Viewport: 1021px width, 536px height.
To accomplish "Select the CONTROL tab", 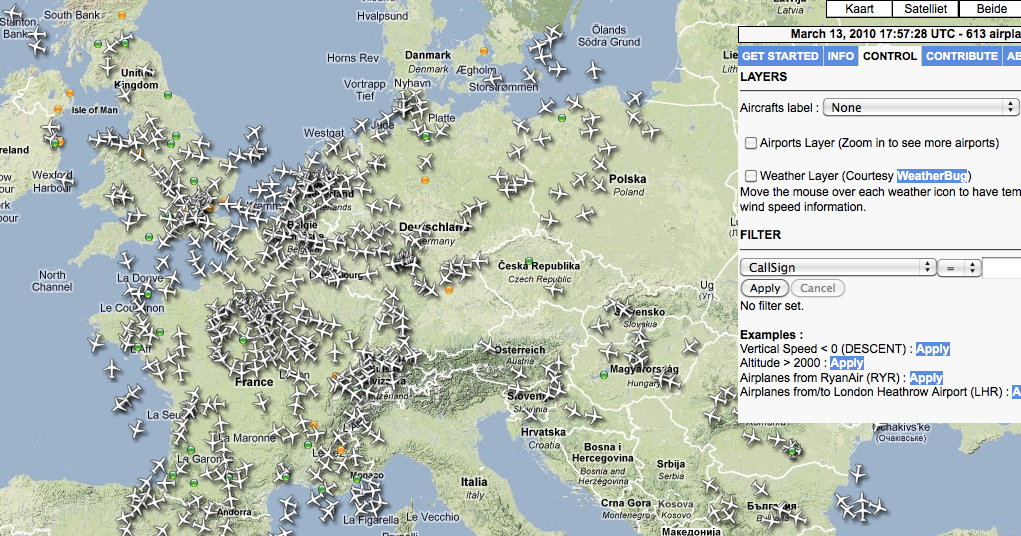I will point(889,56).
